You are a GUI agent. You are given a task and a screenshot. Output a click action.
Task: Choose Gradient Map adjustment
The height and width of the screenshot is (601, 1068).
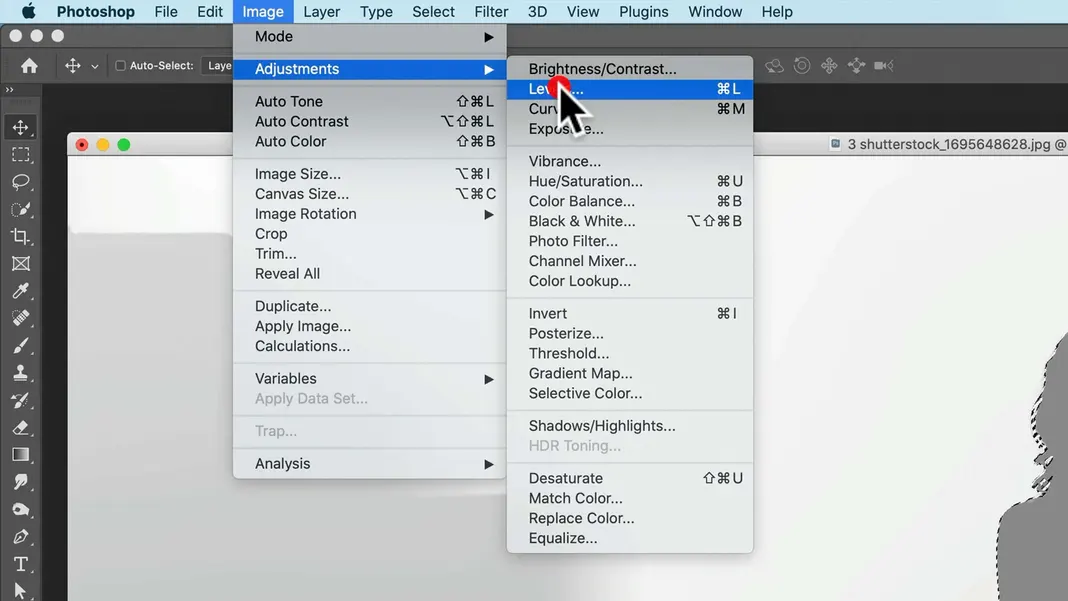pyautogui.click(x=630, y=373)
